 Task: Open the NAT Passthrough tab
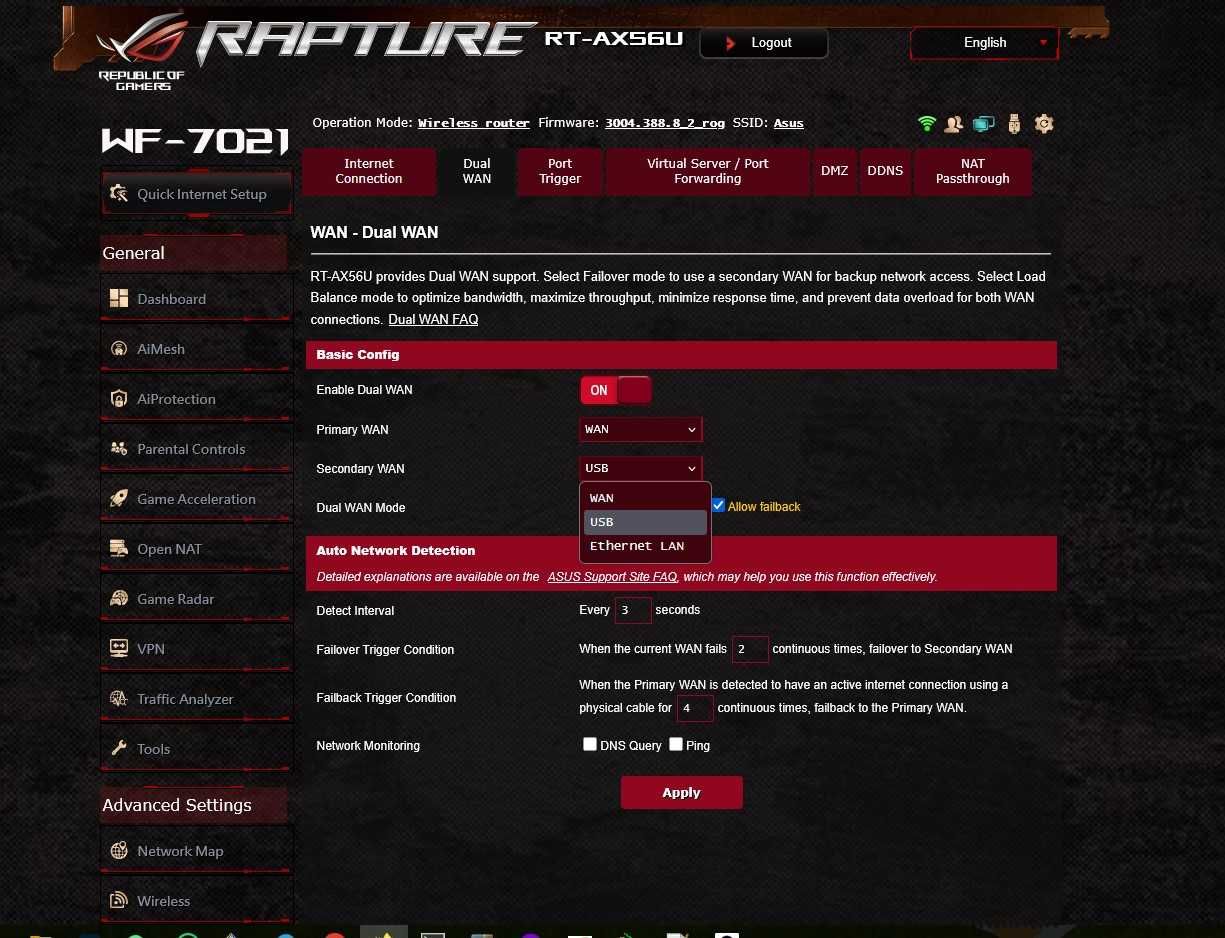pos(972,171)
